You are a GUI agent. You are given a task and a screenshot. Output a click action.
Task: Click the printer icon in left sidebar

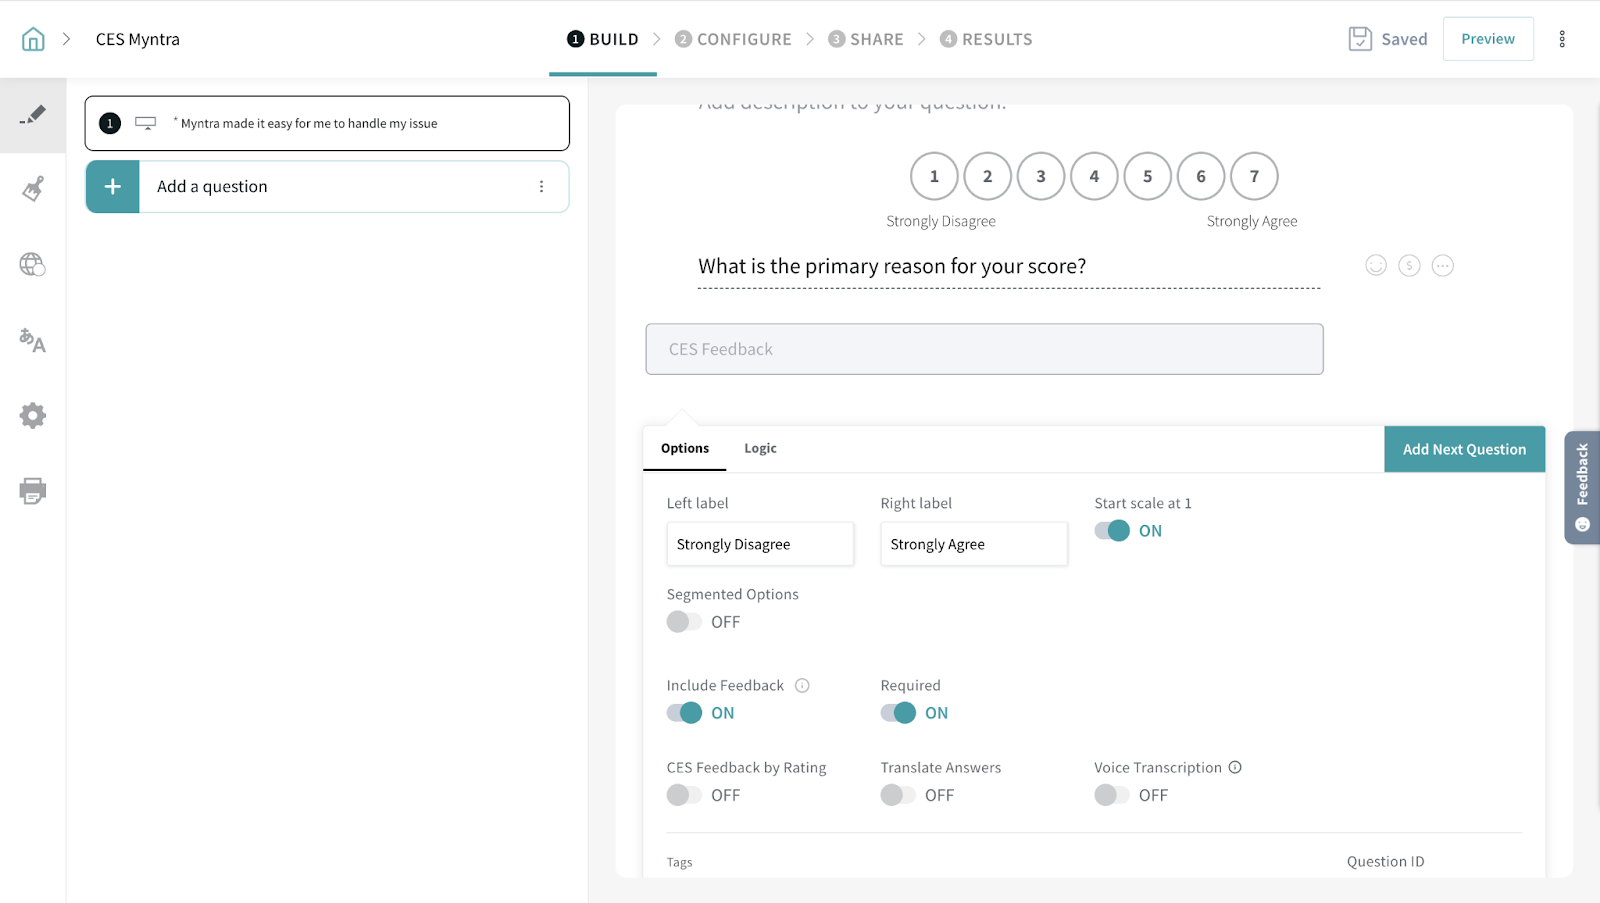point(33,491)
